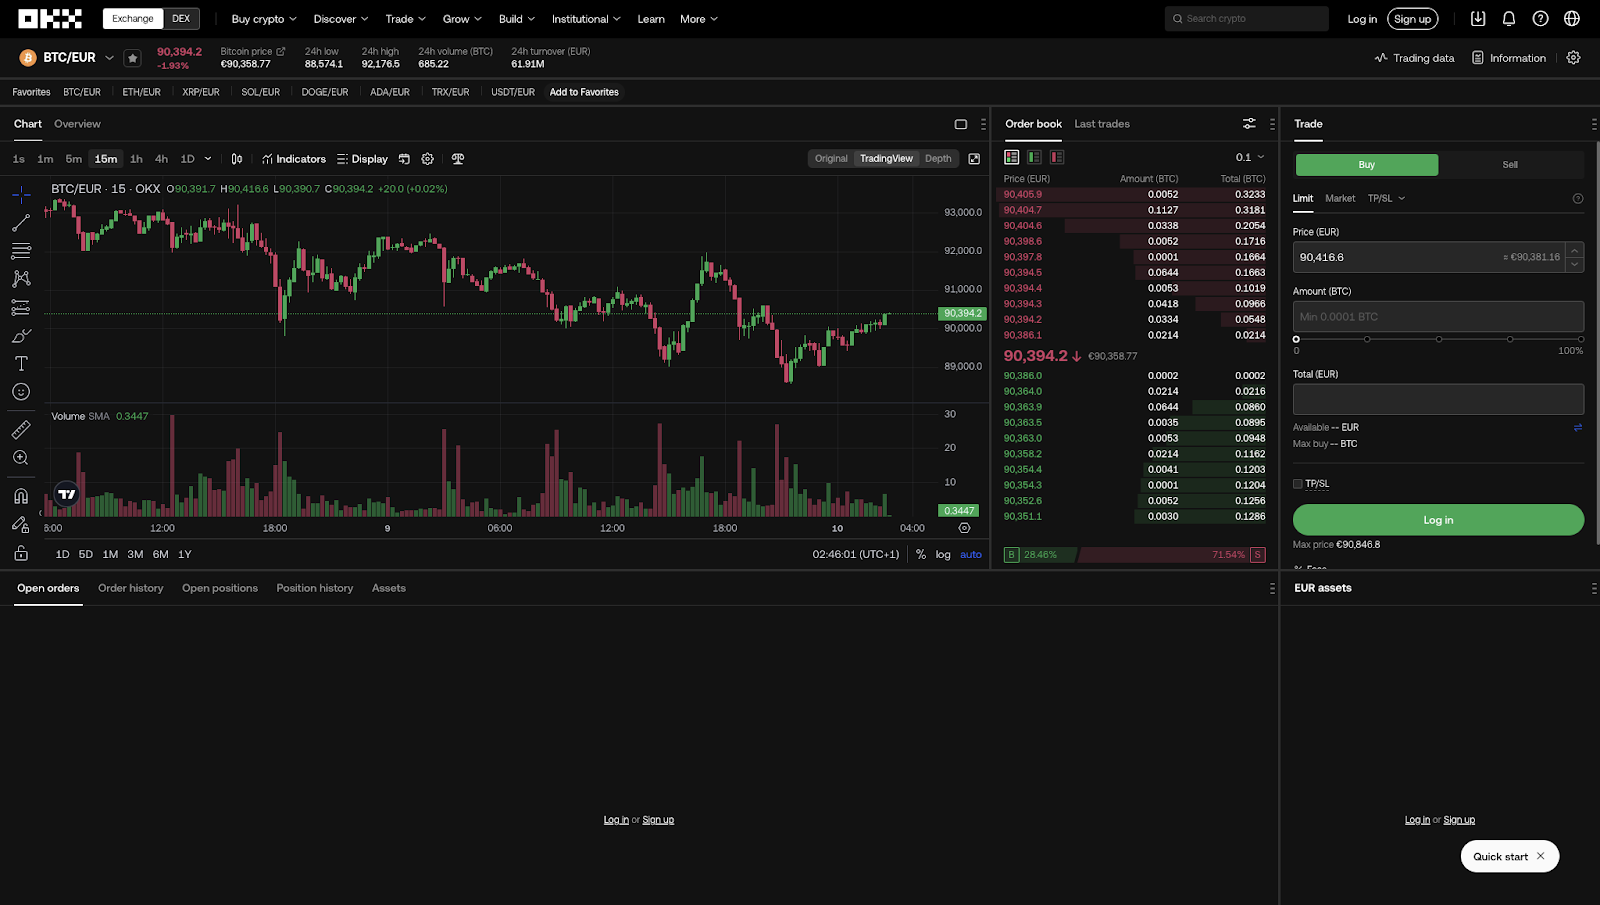Switch order book to buy-only view
This screenshot has width=1600, height=905.
(x=1034, y=156)
